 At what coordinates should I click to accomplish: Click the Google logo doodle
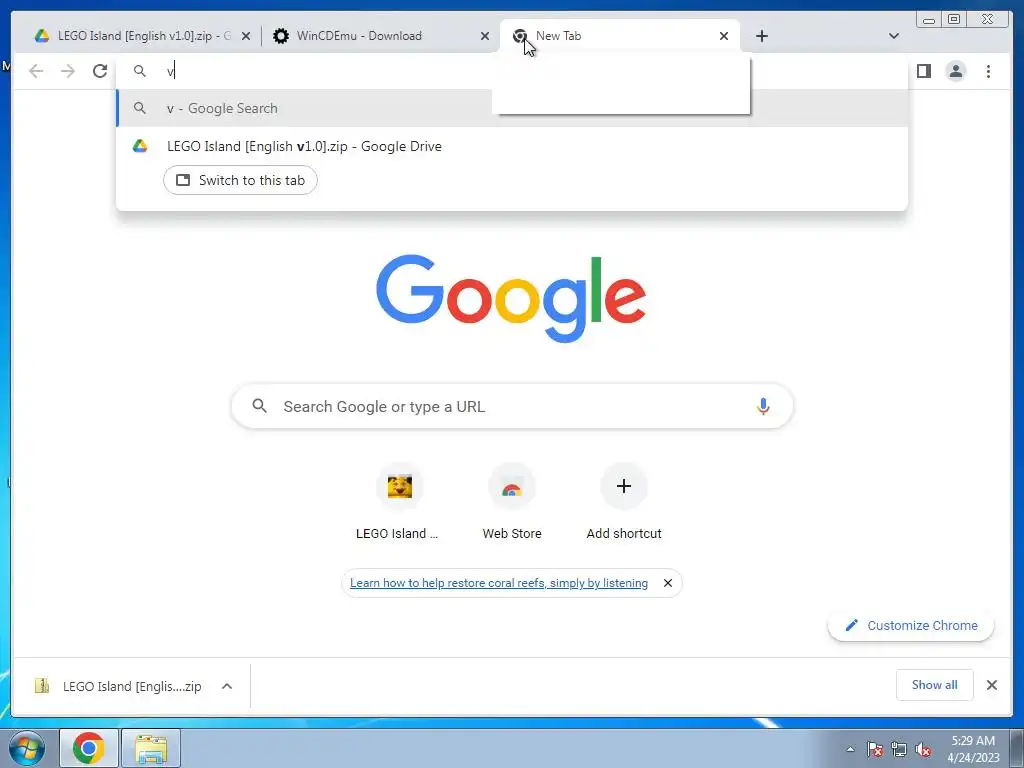pyautogui.click(x=511, y=298)
